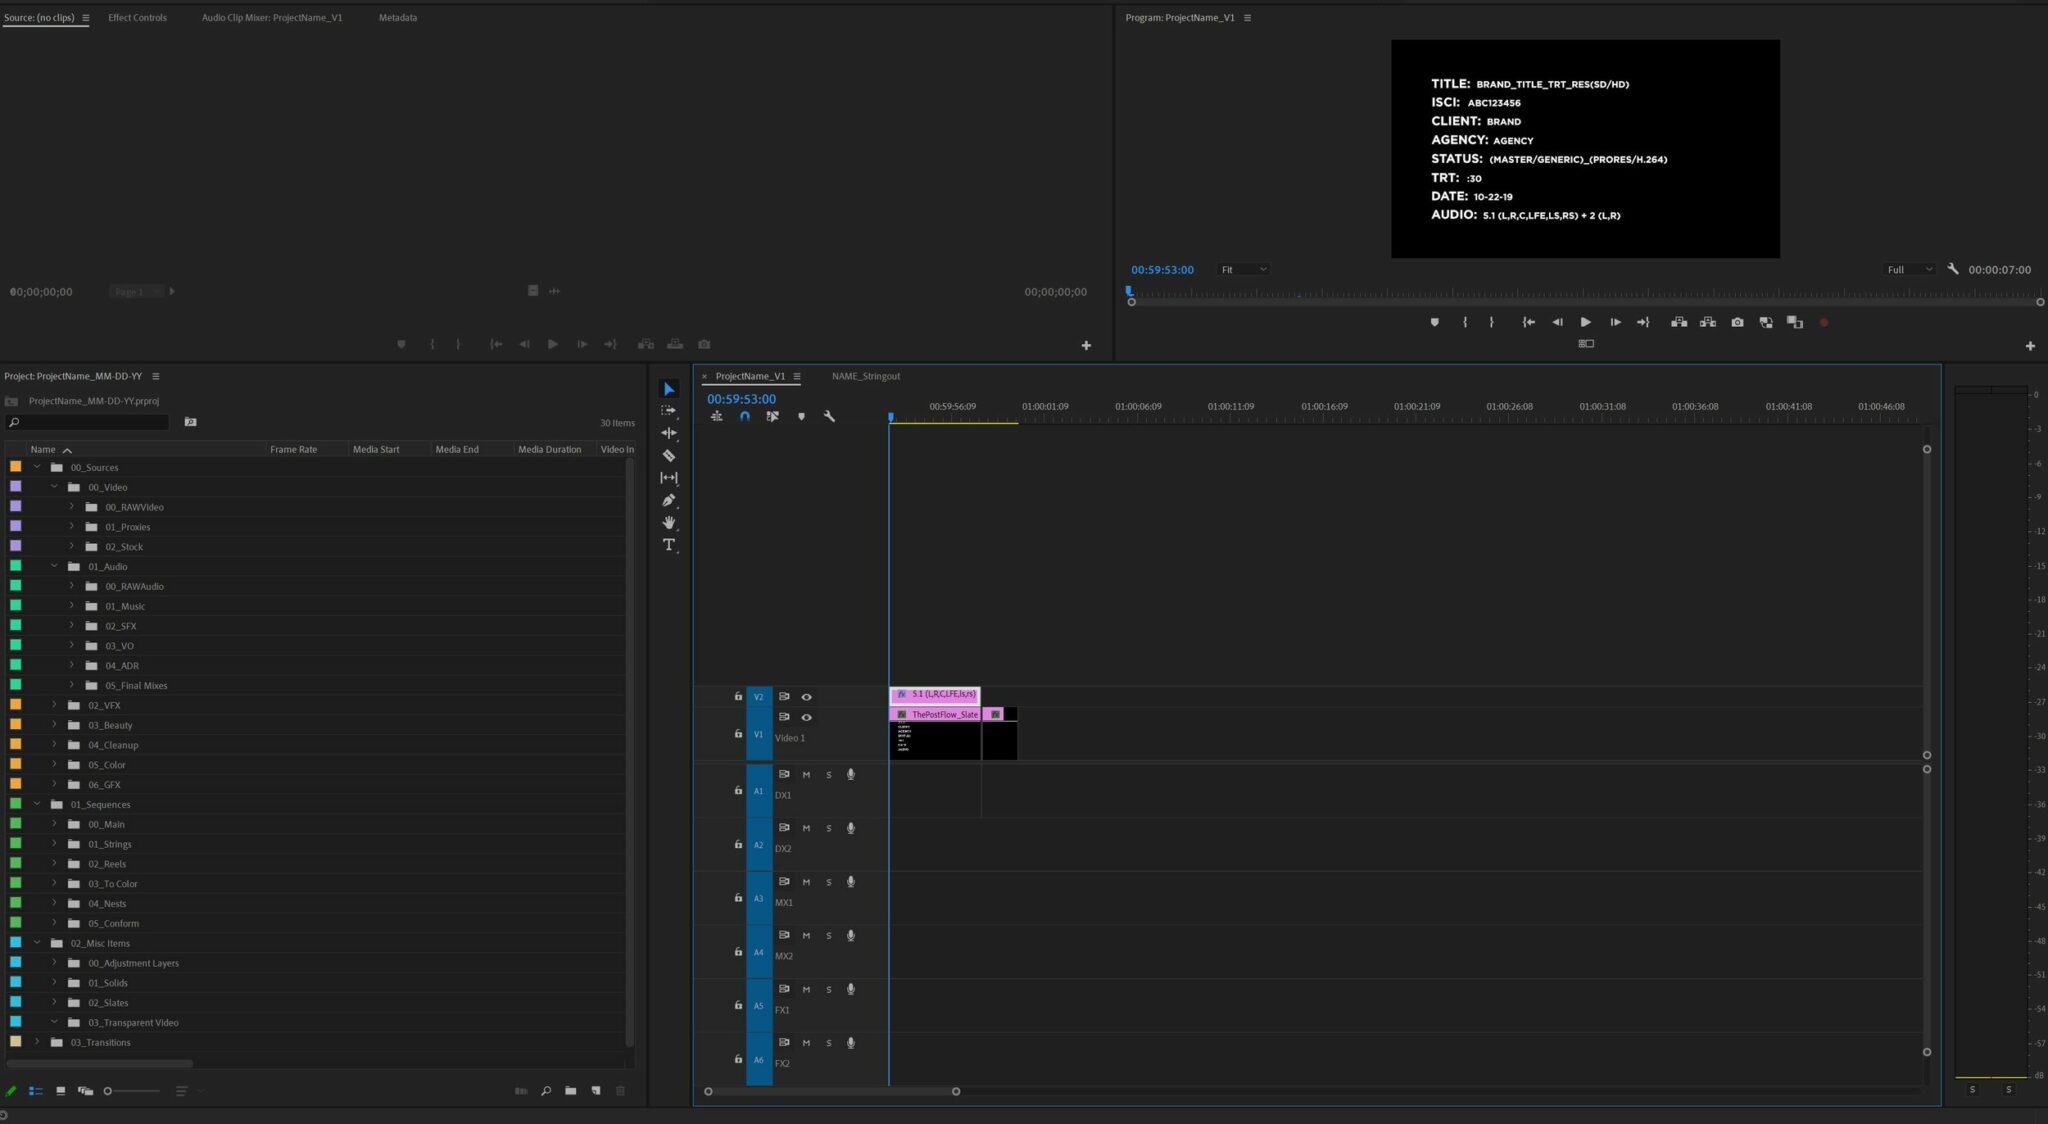Screen dimensions: 2048x1124
Task: Switch to the NAME_Stringout sequence tab
Action: (x=865, y=376)
